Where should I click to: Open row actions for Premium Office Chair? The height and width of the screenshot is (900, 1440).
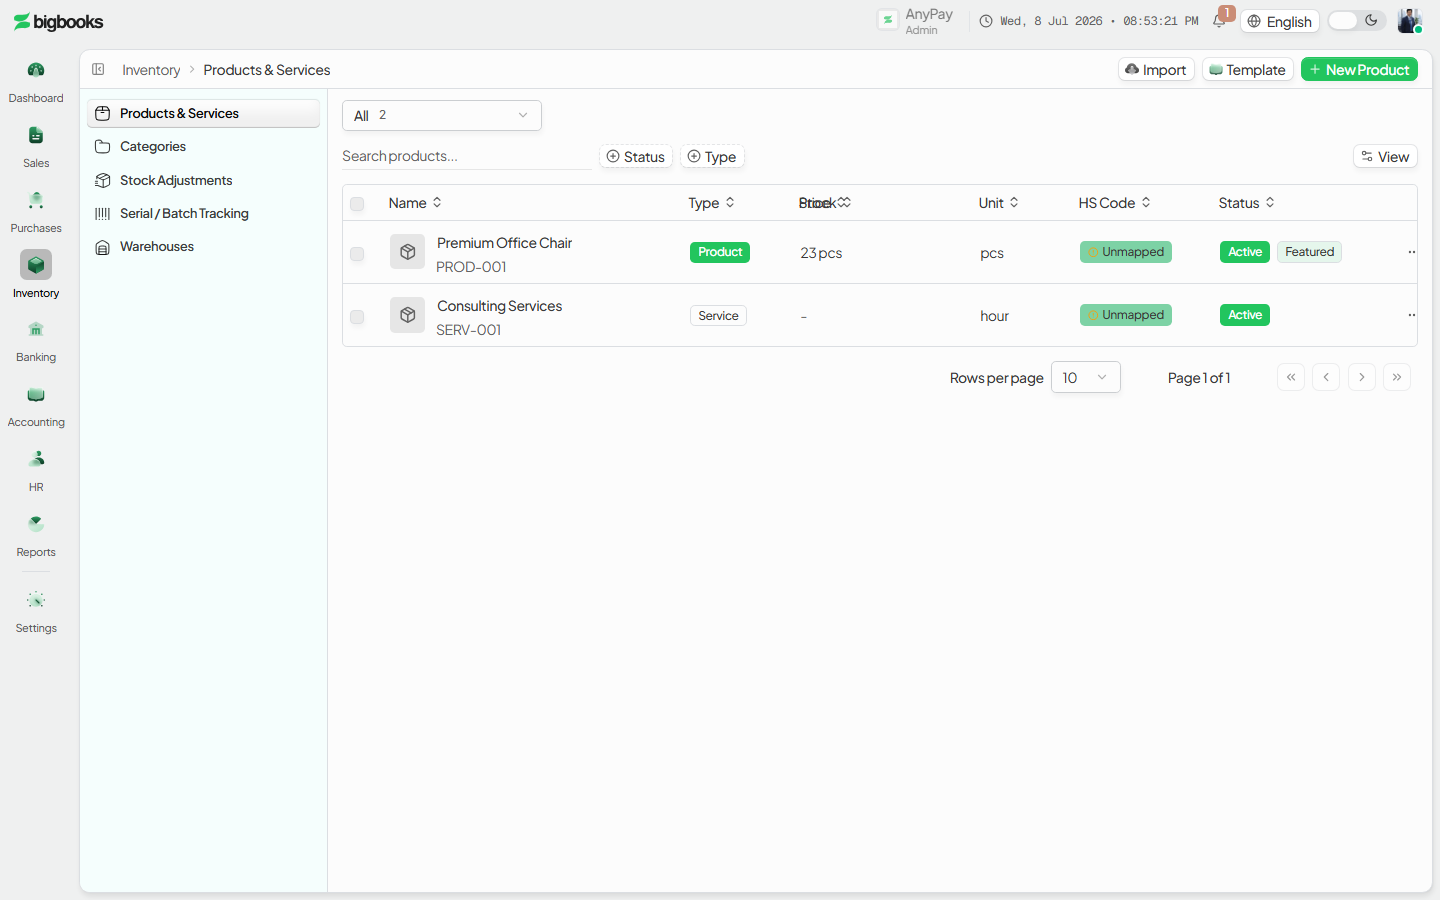(x=1411, y=252)
